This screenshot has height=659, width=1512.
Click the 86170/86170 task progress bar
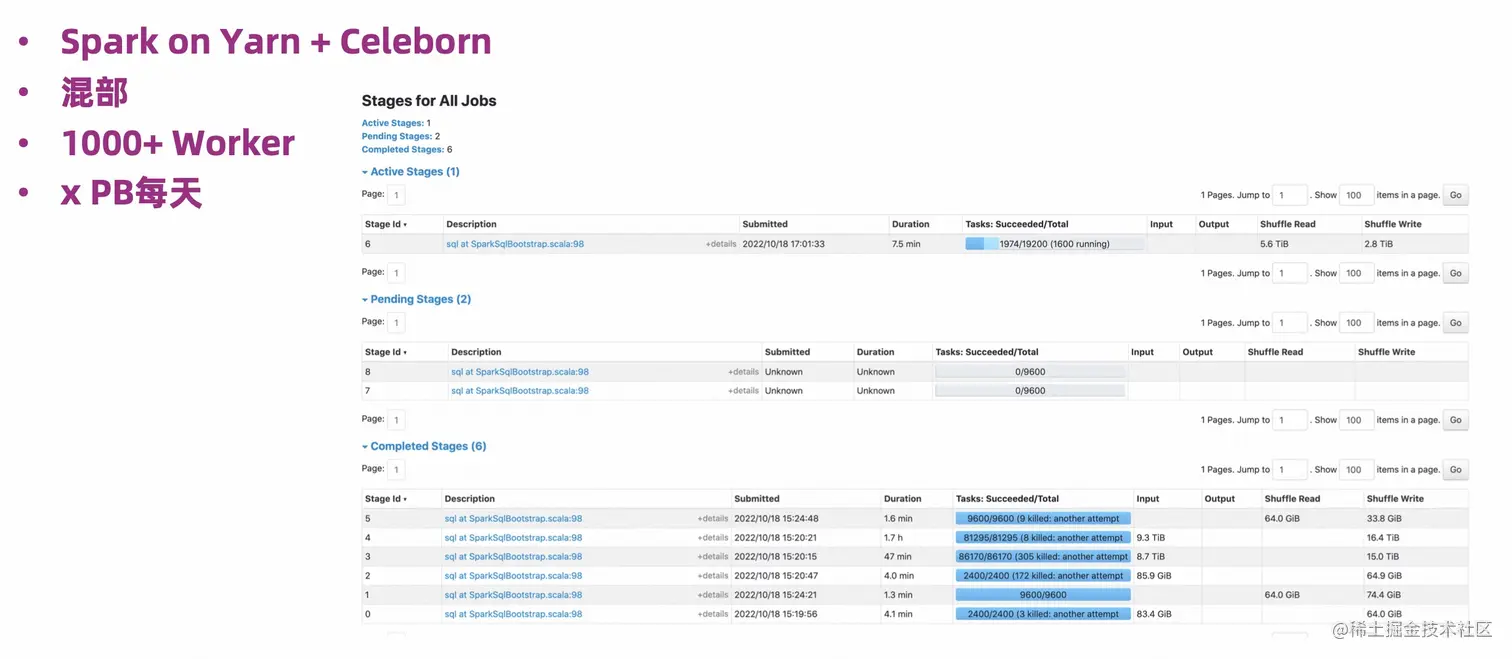pos(1043,557)
